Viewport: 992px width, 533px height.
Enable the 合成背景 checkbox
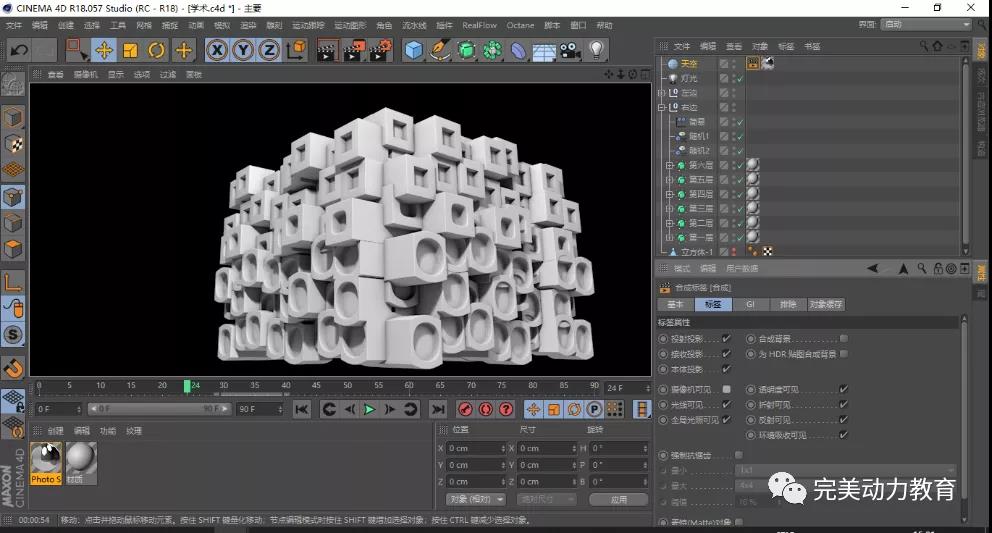[844, 339]
